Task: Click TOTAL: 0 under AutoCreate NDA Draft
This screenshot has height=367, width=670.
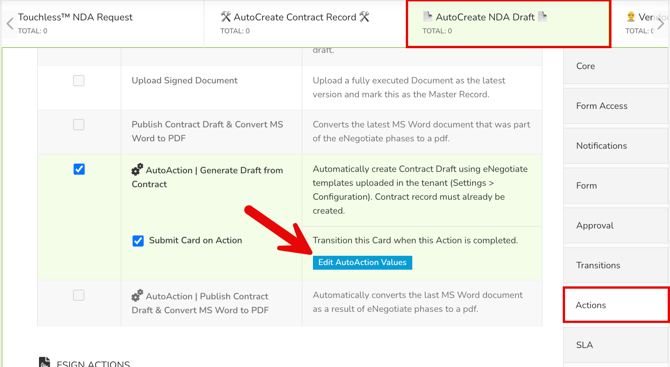Action: [437, 31]
